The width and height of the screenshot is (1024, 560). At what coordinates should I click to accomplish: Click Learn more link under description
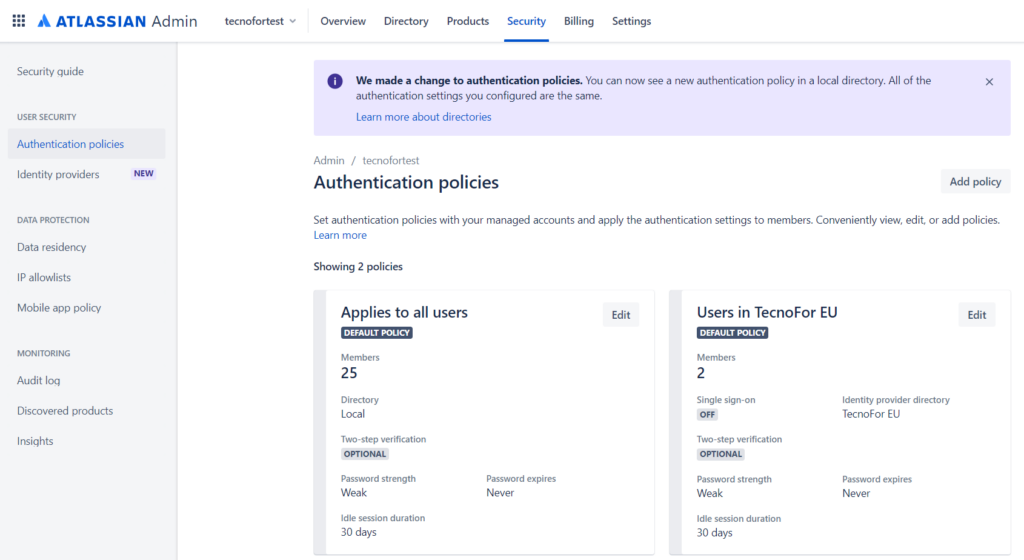[x=340, y=235]
